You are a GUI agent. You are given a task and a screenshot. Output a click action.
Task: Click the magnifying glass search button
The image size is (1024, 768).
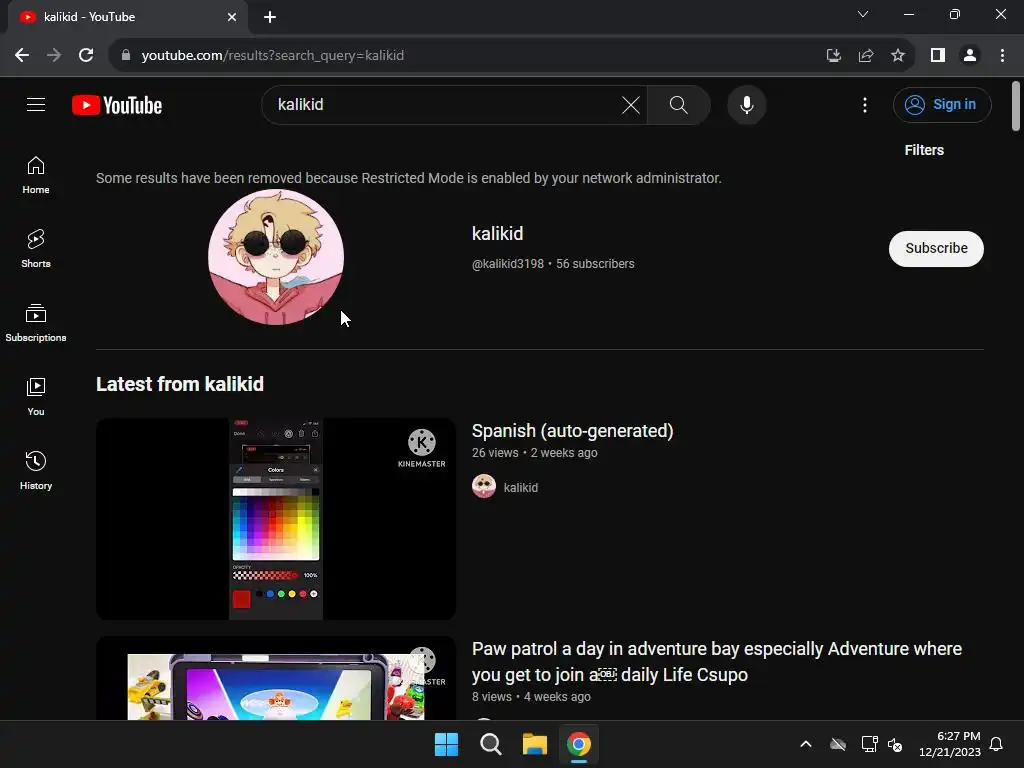click(679, 104)
